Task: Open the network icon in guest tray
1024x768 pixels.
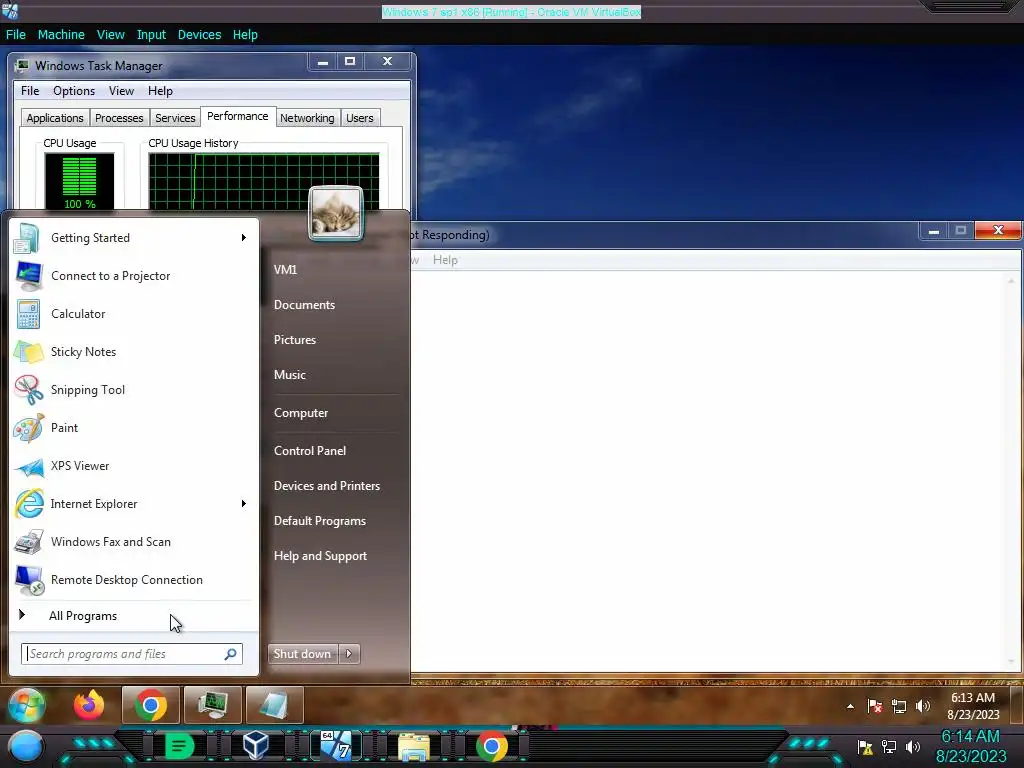Action: (899, 706)
